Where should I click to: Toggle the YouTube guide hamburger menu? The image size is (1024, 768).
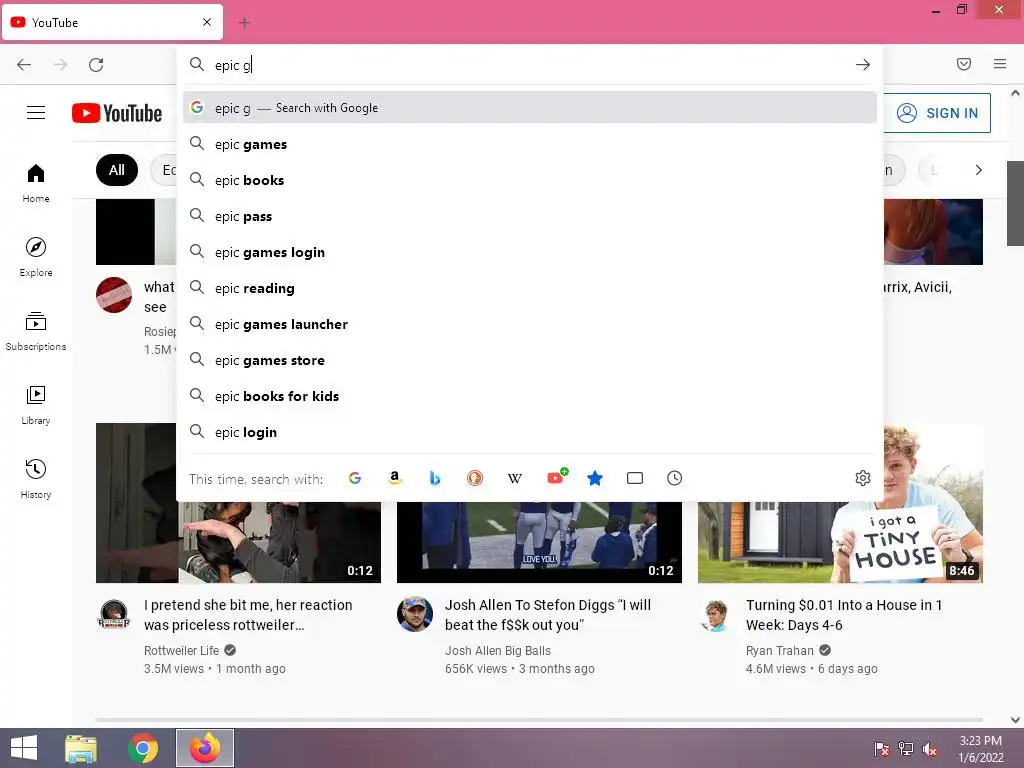click(x=36, y=113)
